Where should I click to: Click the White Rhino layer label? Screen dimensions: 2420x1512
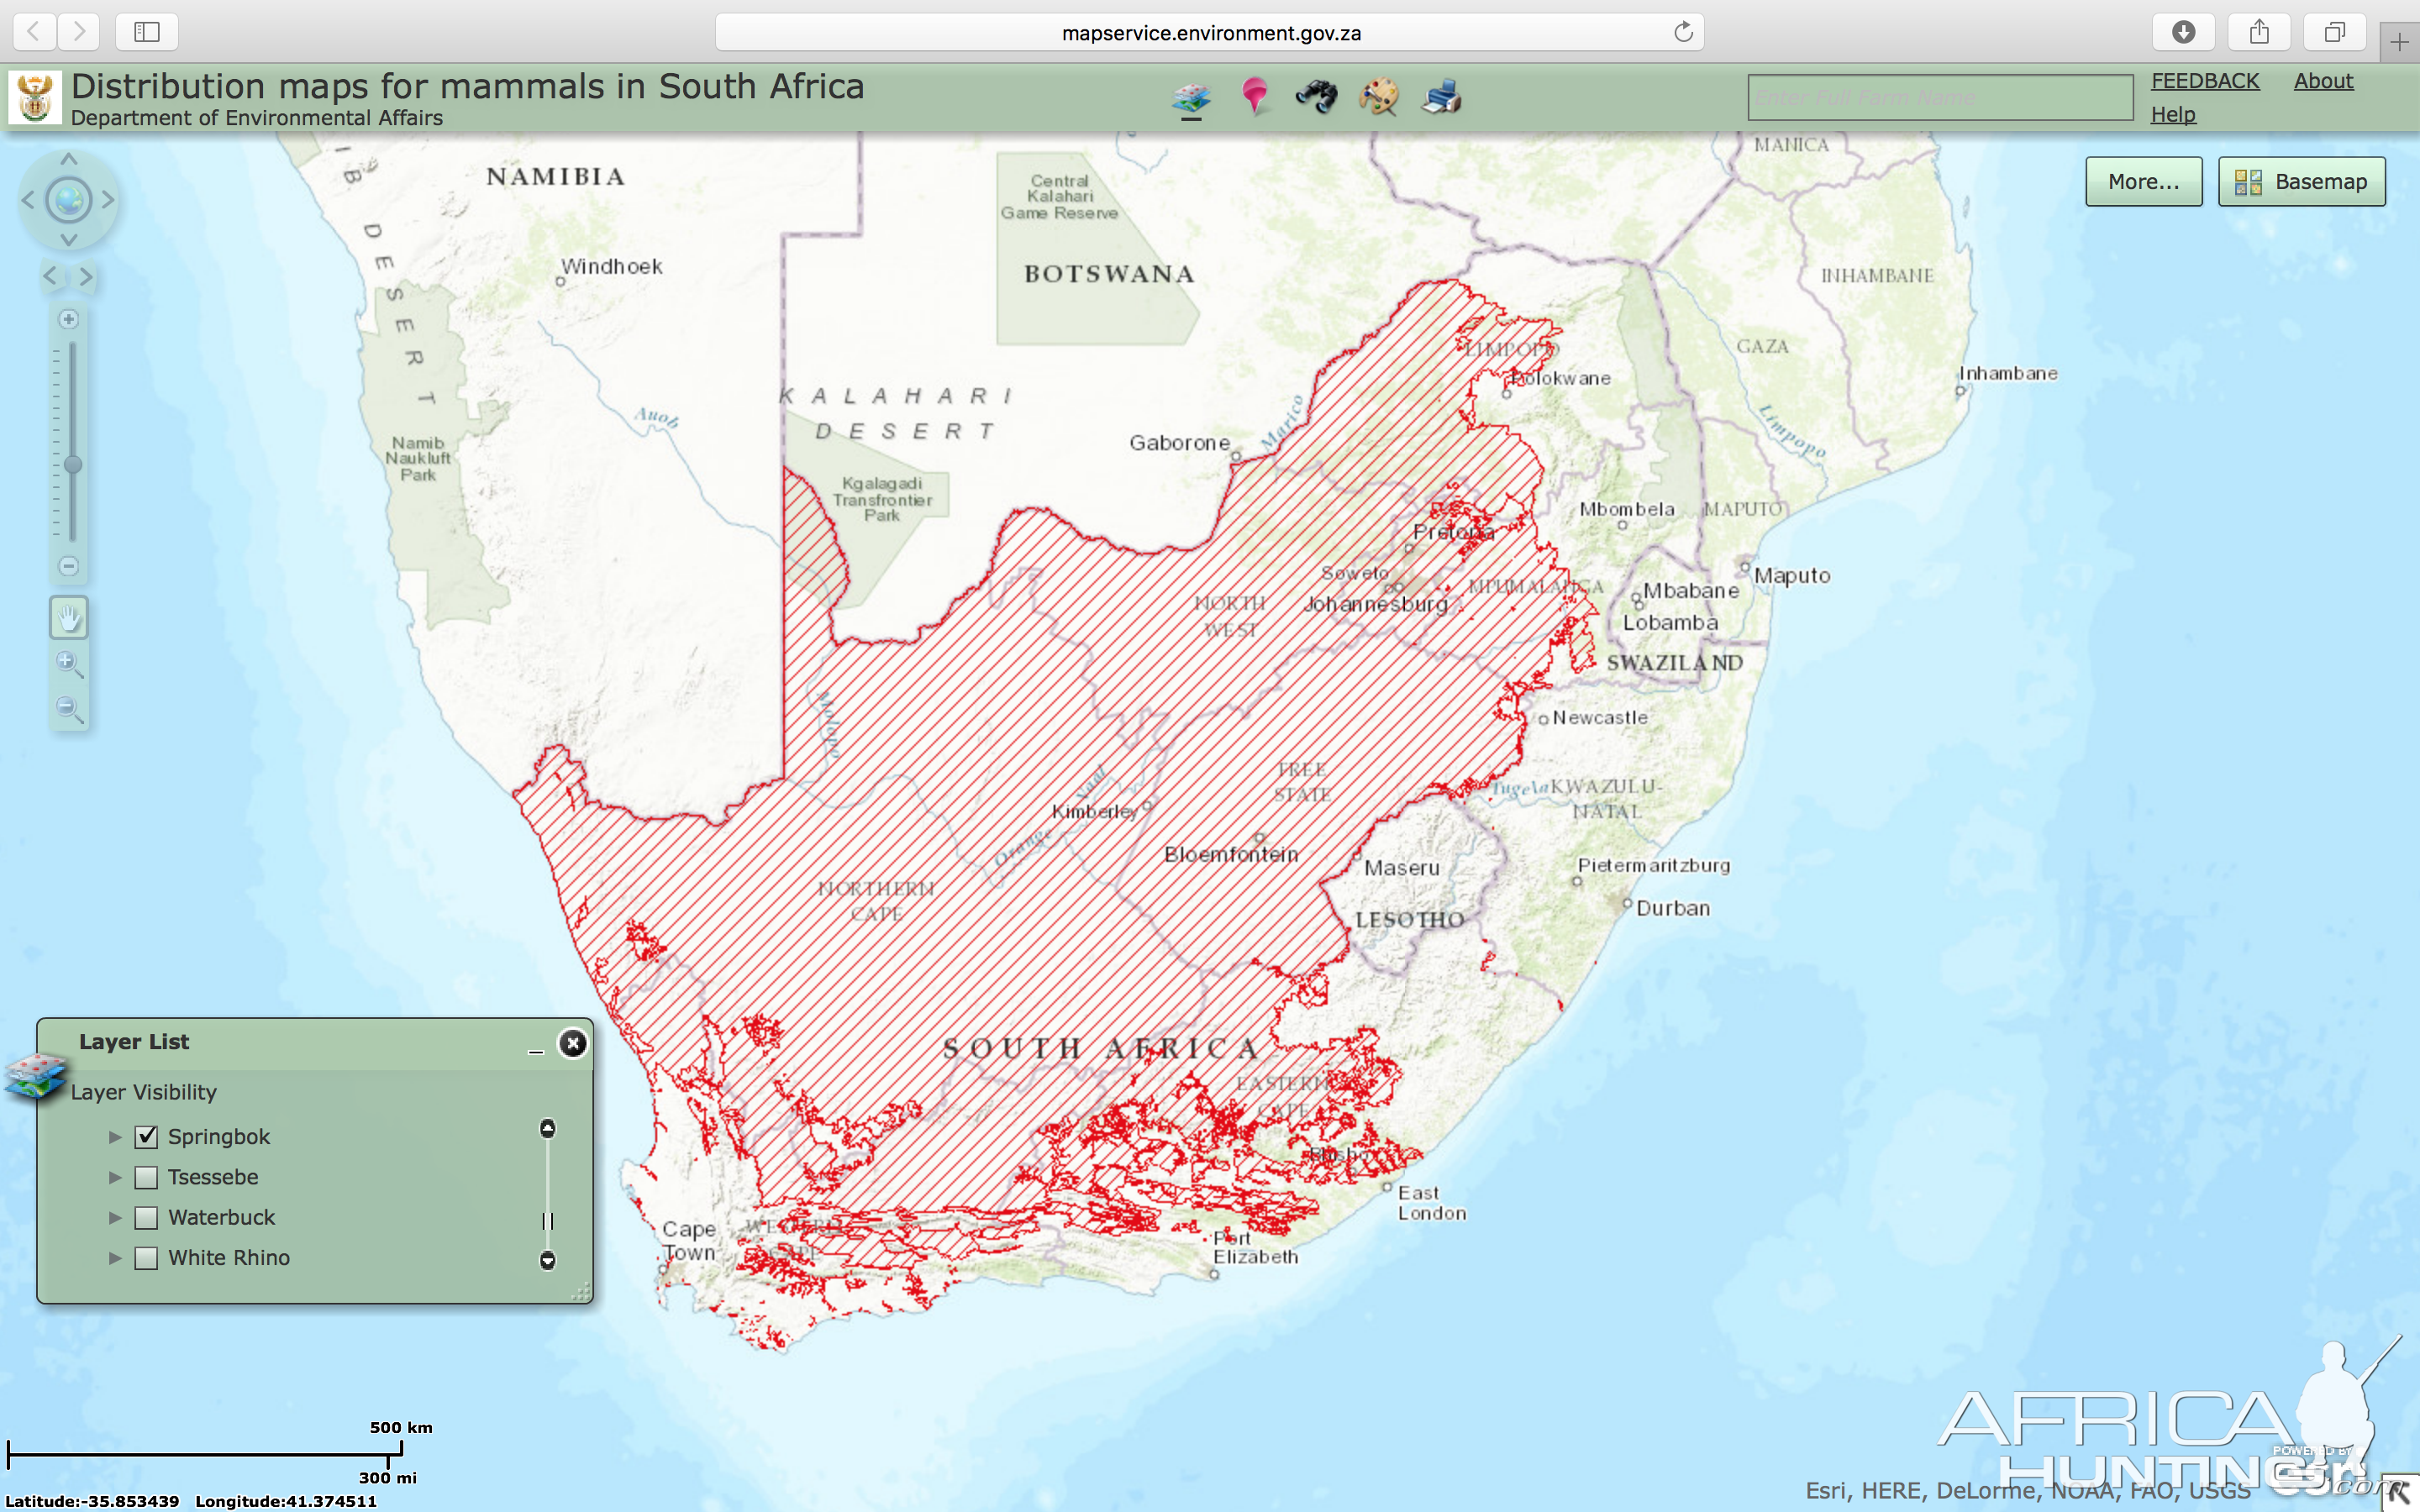(229, 1258)
